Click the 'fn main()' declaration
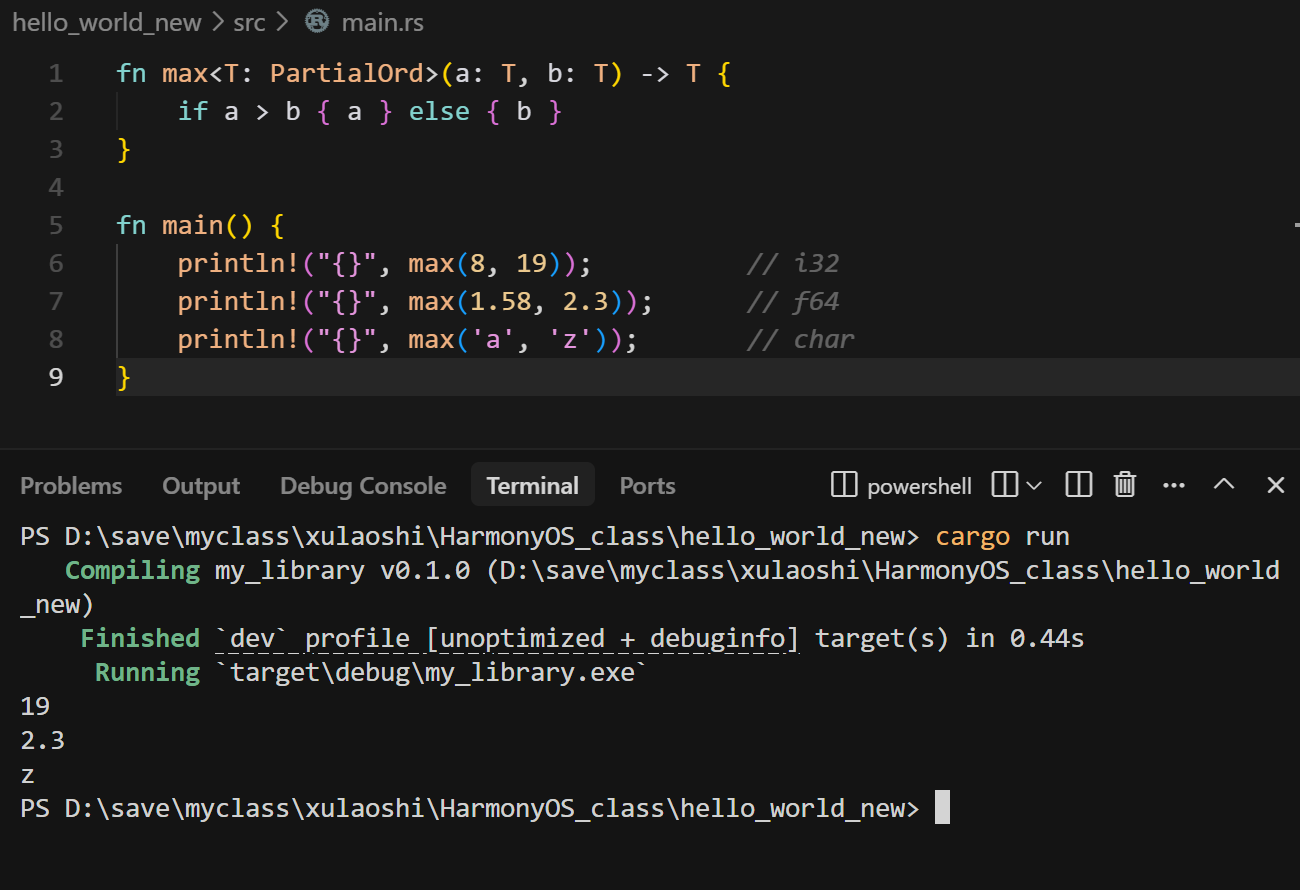The width and height of the screenshot is (1300, 890). click(185, 225)
